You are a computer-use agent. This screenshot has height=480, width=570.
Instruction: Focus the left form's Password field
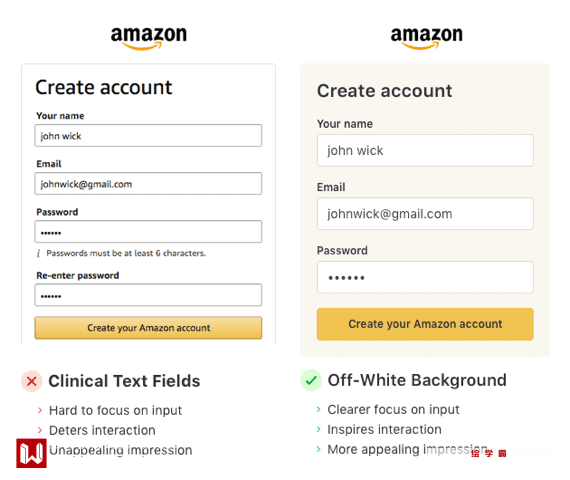coord(148,232)
